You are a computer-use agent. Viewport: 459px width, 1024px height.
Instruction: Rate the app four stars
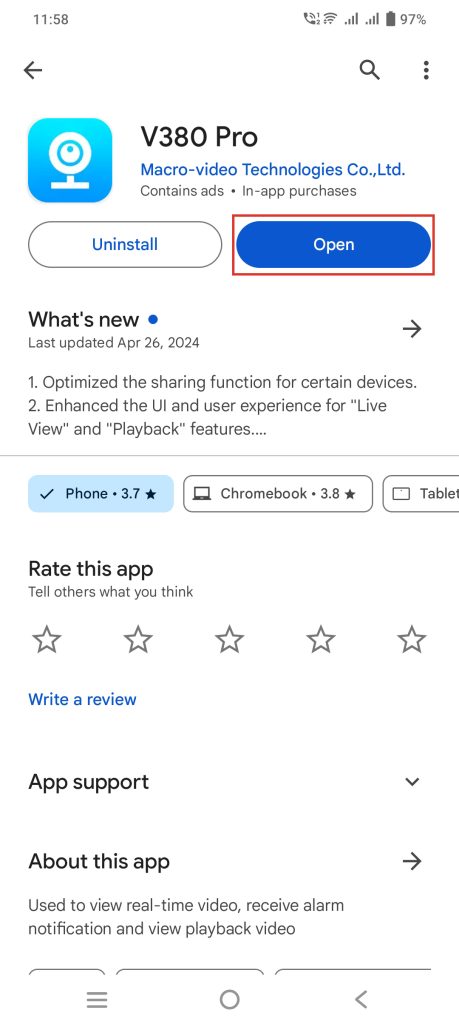321,639
